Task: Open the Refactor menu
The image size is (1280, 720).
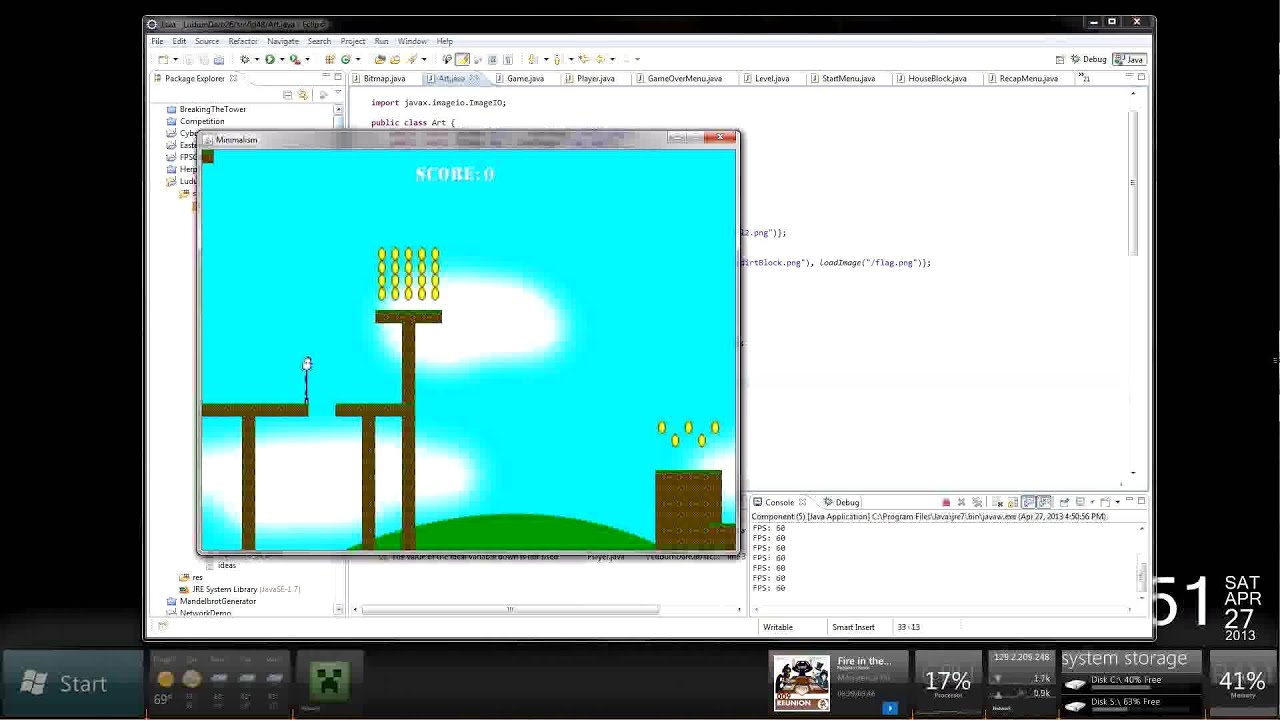Action: [243, 41]
